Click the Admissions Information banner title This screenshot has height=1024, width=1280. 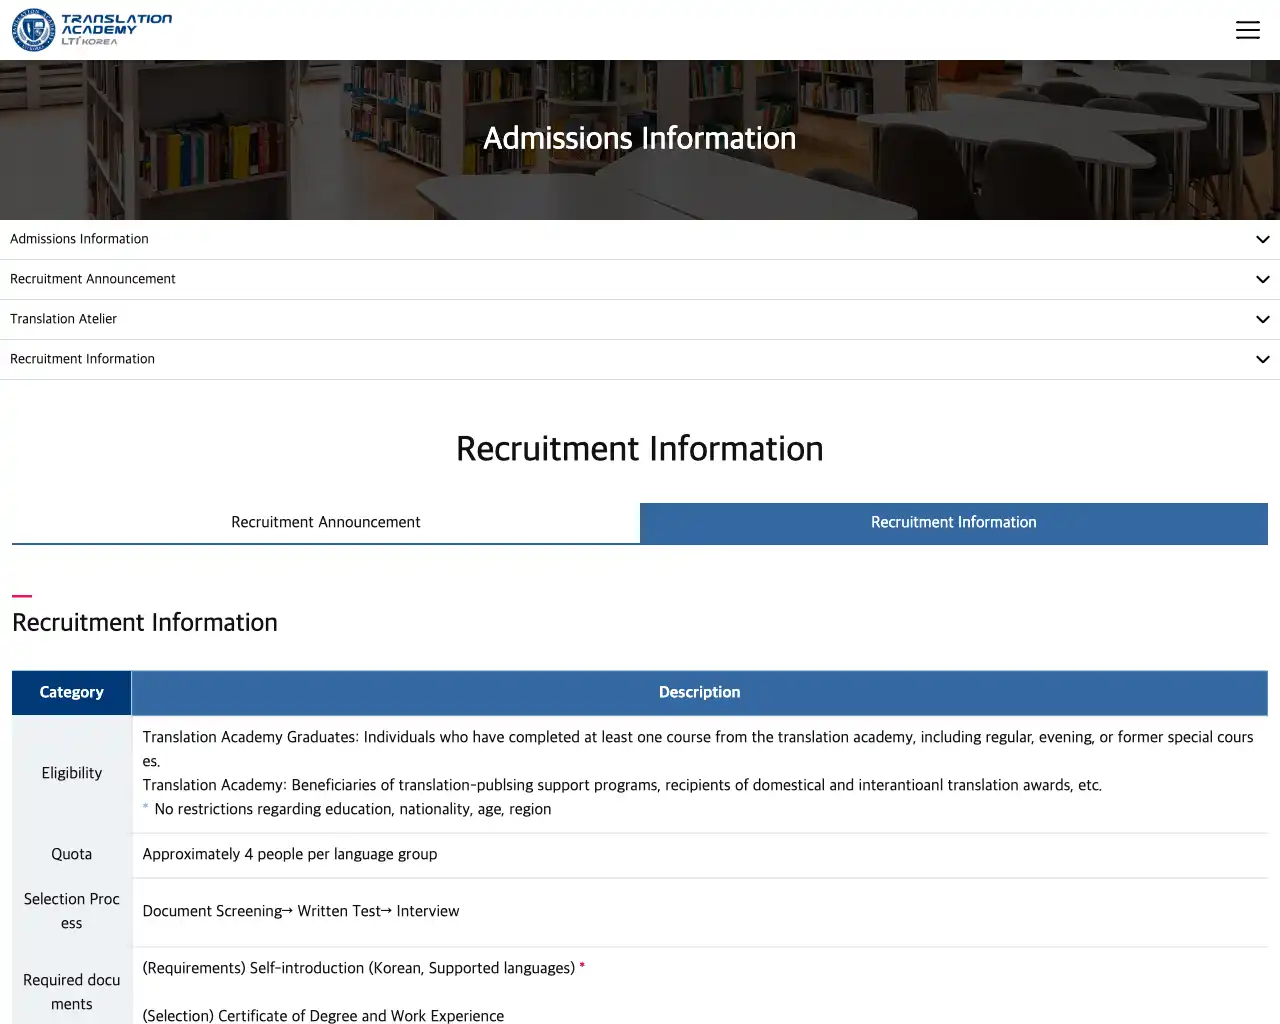point(639,138)
